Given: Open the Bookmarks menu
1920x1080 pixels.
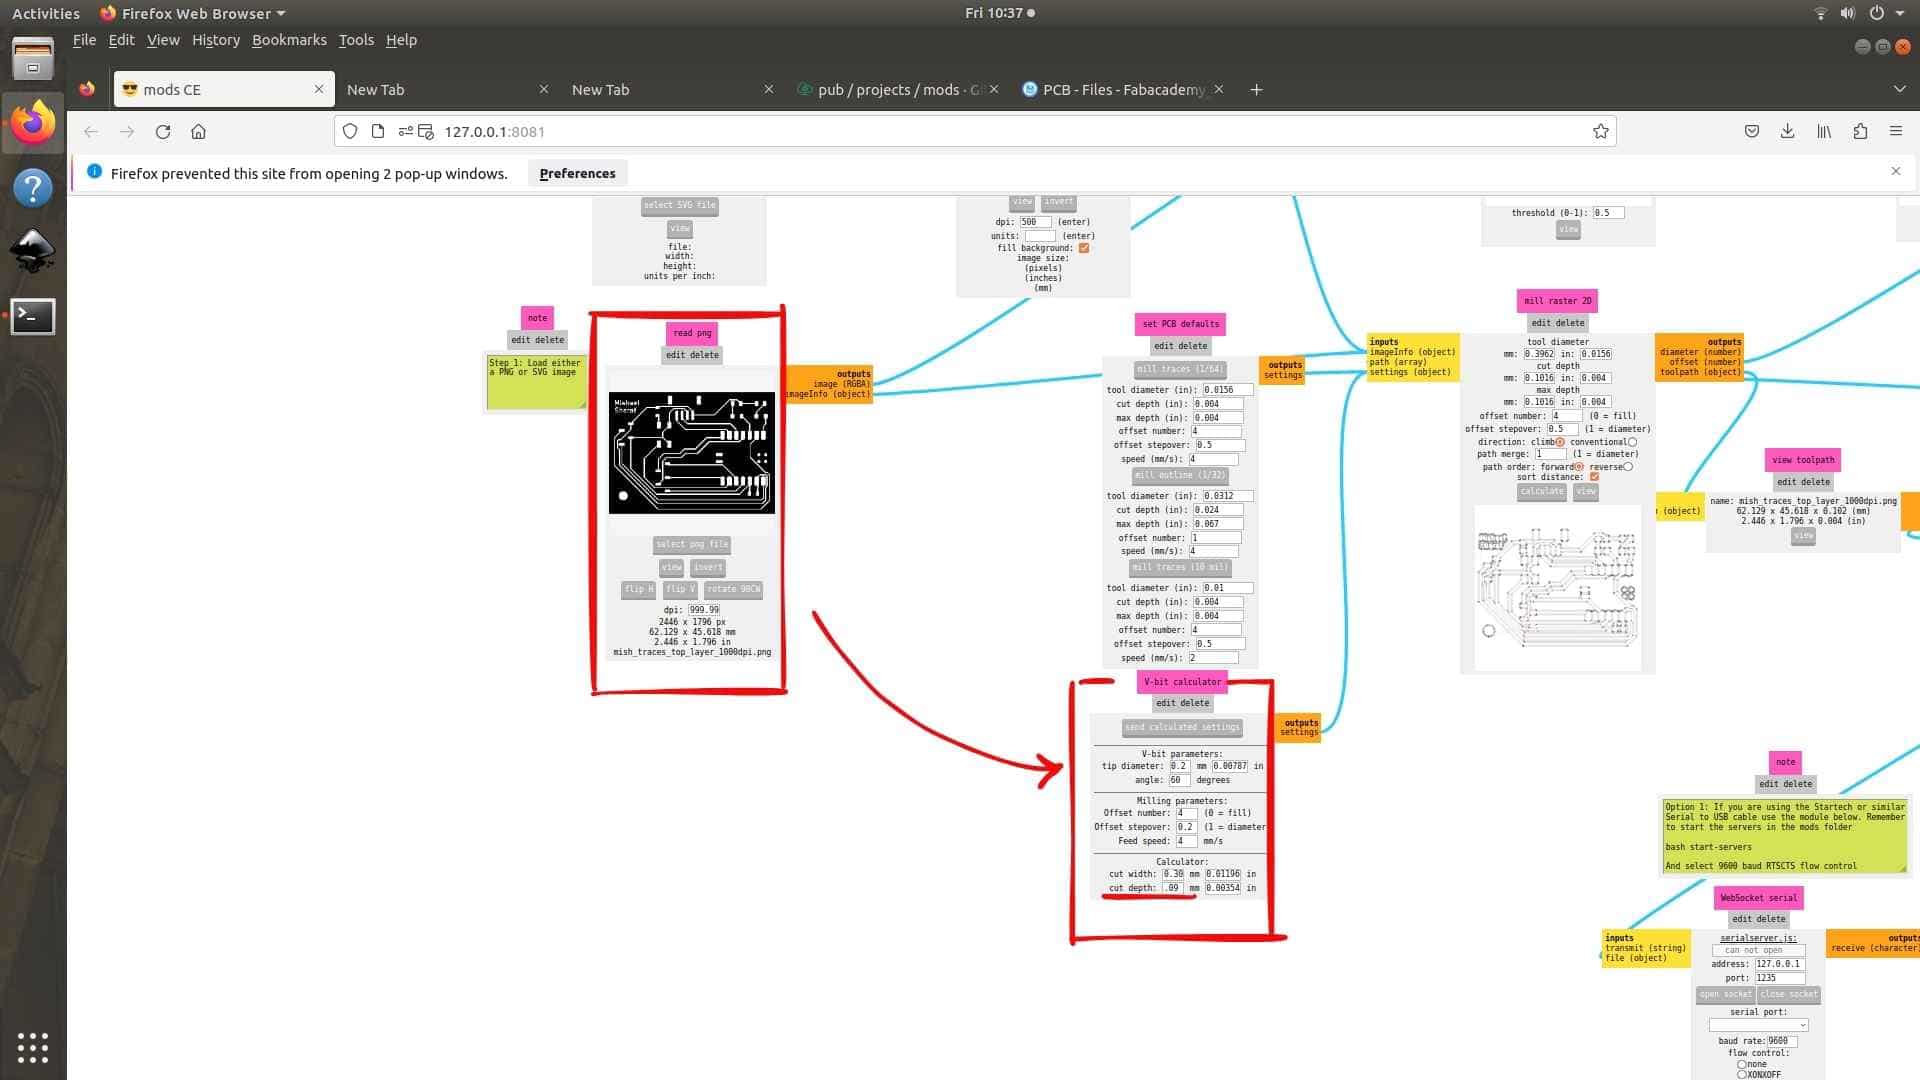Looking at the screenshot, I should [x=289, y=40].
